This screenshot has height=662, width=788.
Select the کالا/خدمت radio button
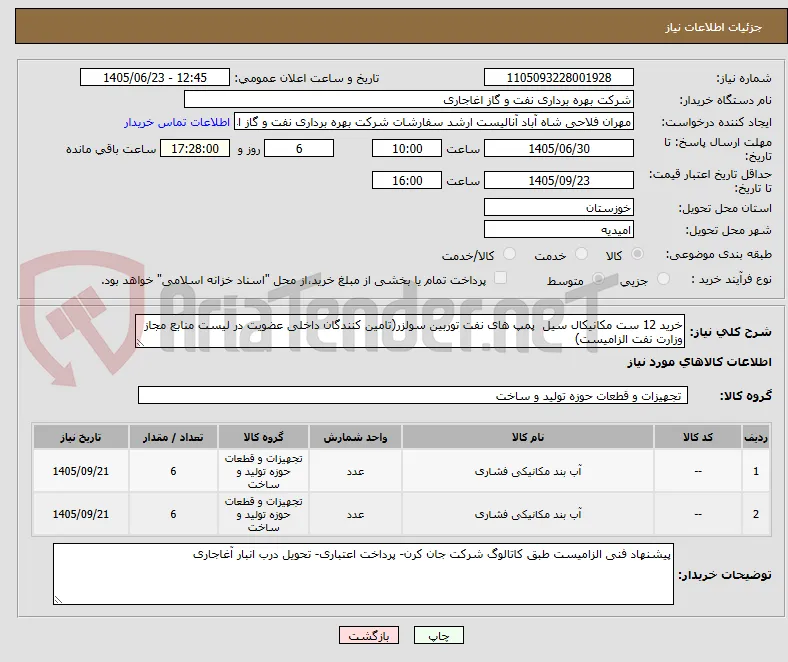tap(510, 254)
